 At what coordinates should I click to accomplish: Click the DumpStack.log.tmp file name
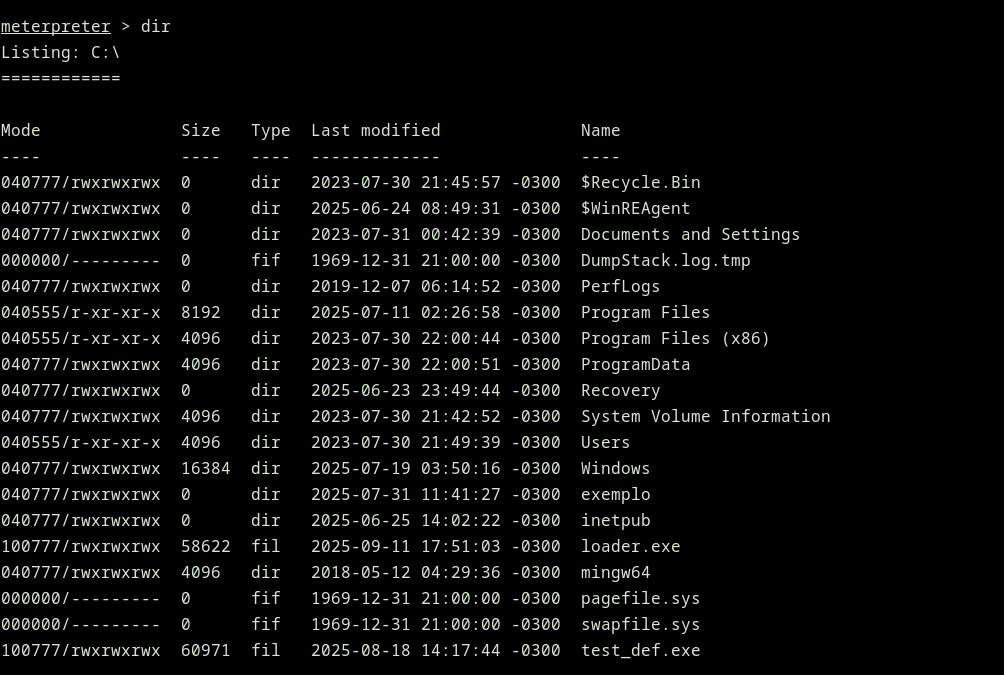665,260
